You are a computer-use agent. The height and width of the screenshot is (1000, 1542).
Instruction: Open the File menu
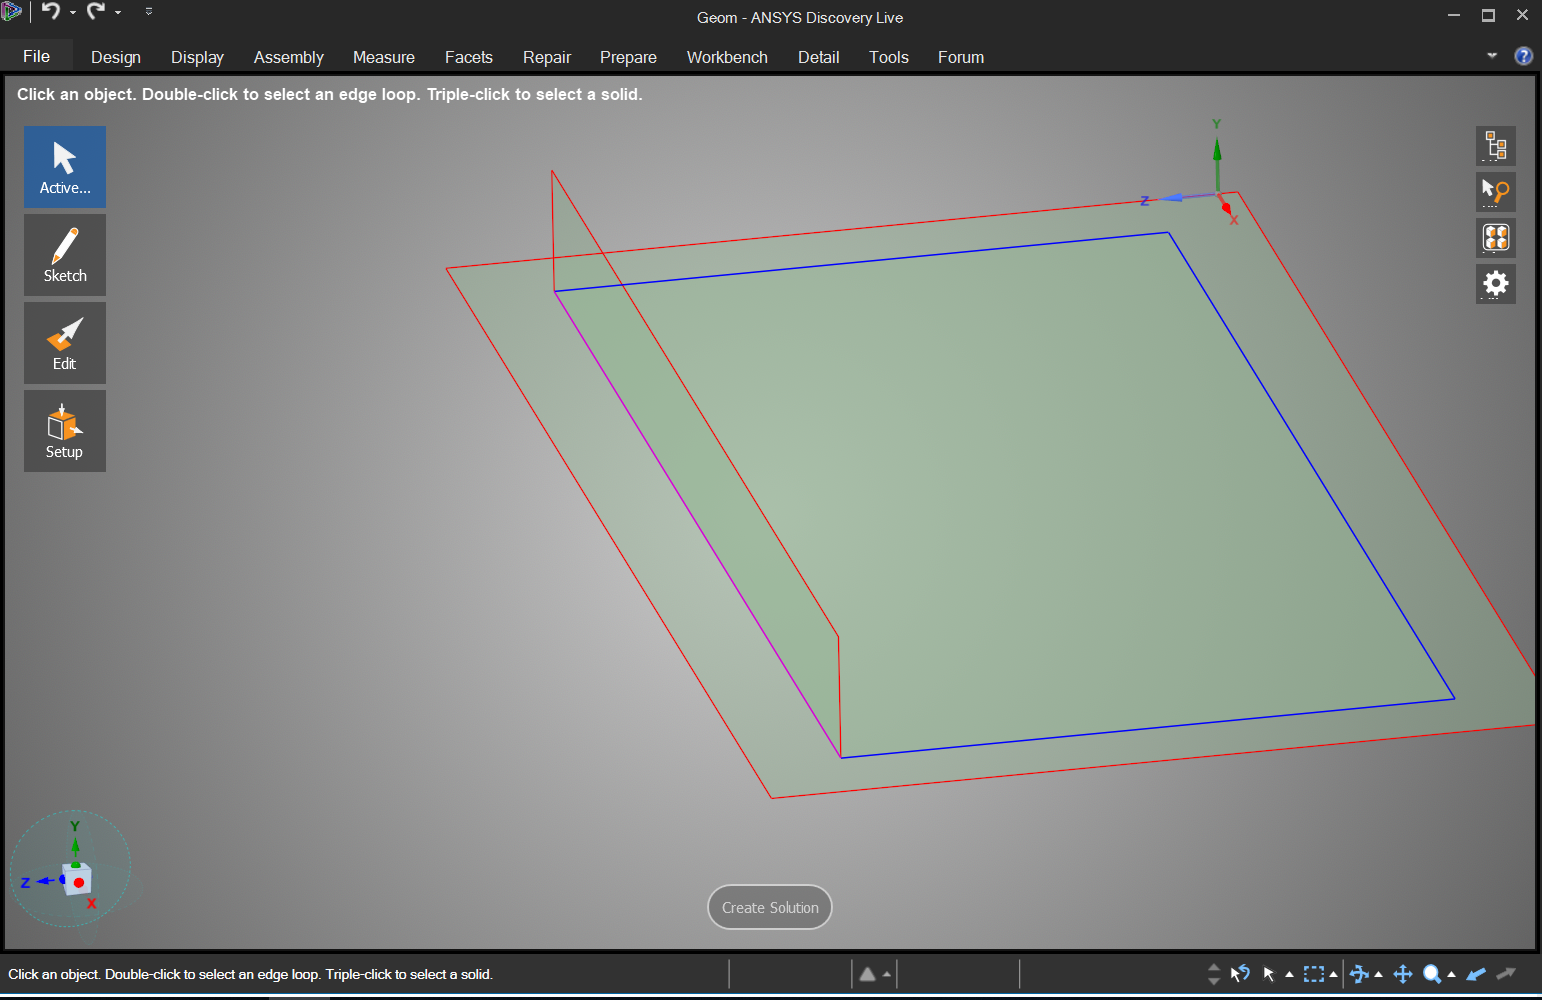[x=37, y=56]
